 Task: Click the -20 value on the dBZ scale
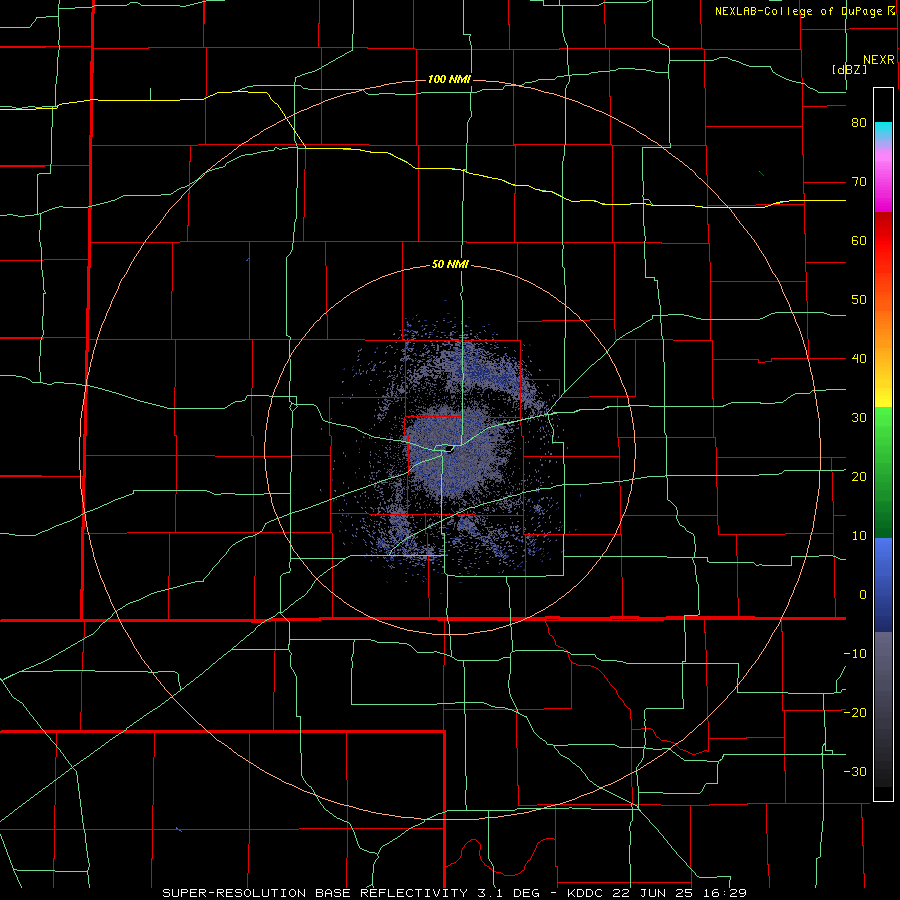[x=855, y=712]
